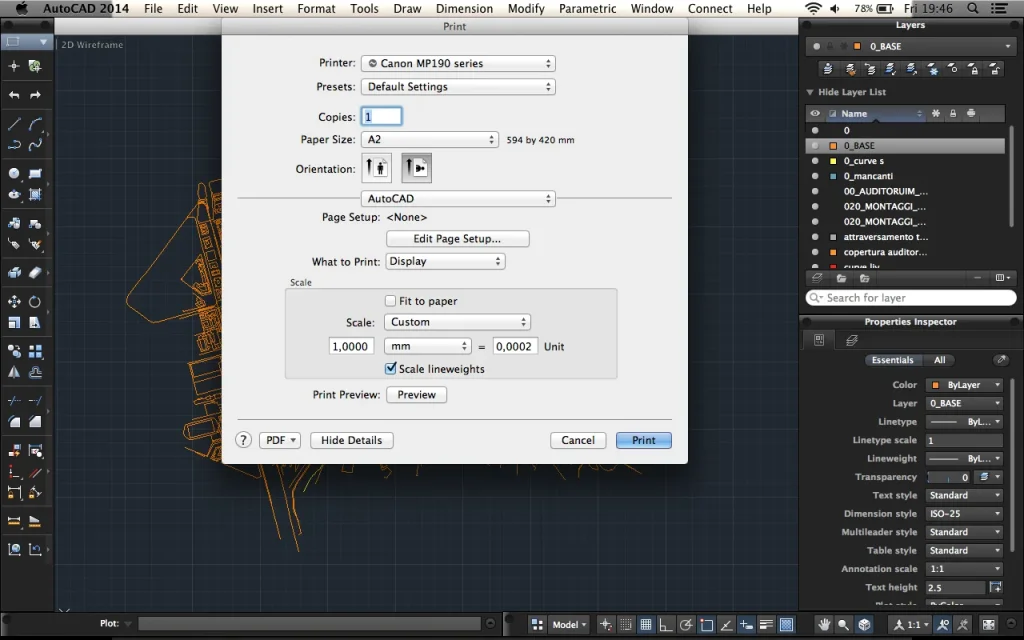Viewport: 1024px width, 640px height.
Task: Click the Redo arrow in tool palette
Action: tap(35, 95)
